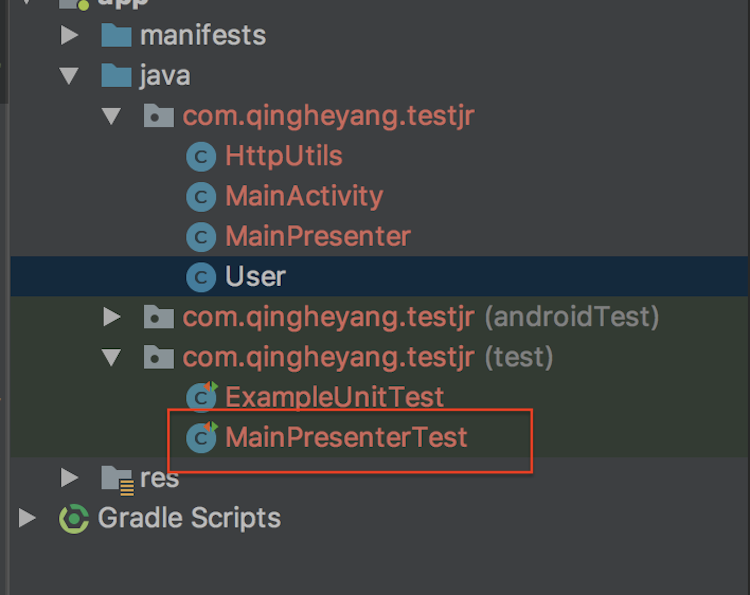Click the HttpUtils class icon
The height and width of the screenshot is (595, 750).
click(x=201, y=157)
